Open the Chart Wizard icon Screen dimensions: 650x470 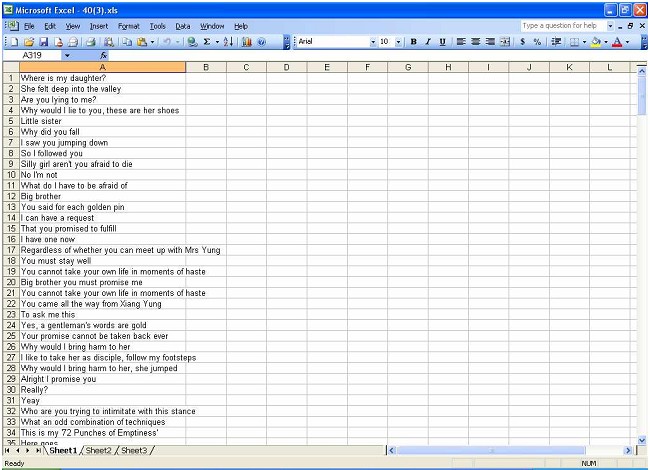click(247, 41)
